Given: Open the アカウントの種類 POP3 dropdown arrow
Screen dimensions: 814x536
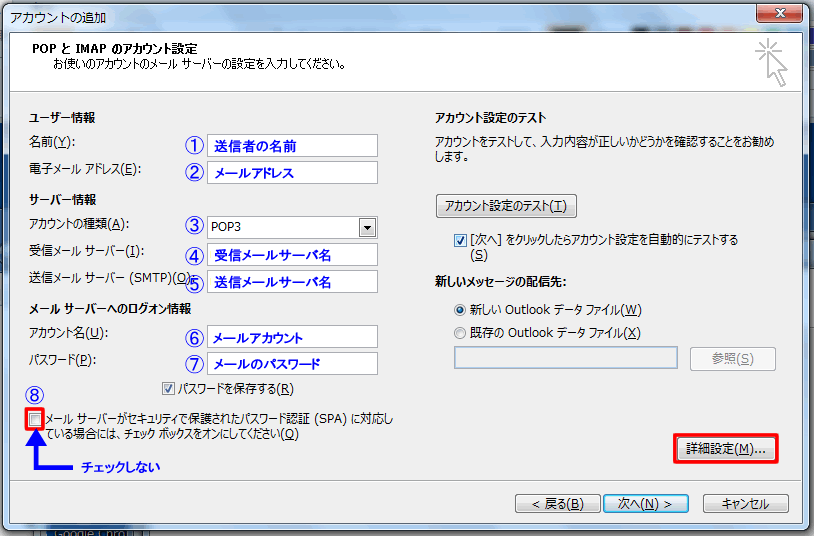Looking at the screenshot, I should tap(367, 227).
